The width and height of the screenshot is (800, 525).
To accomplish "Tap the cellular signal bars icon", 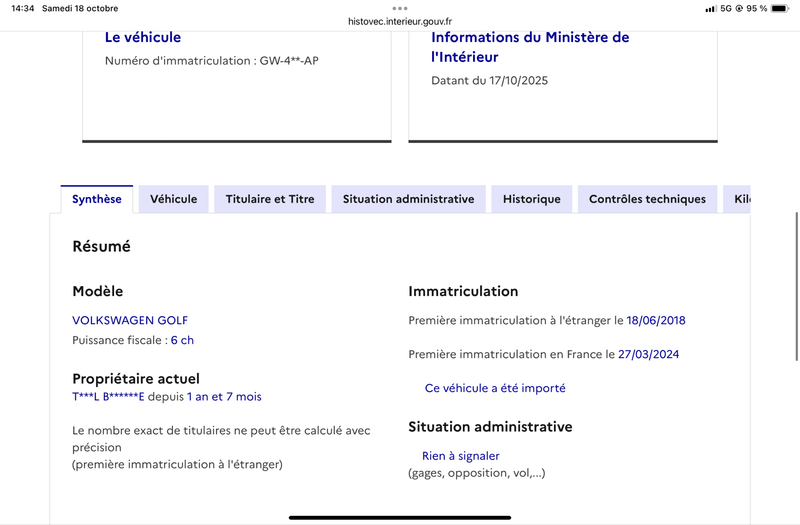I will pyautogui.click(x=710, y=8).
